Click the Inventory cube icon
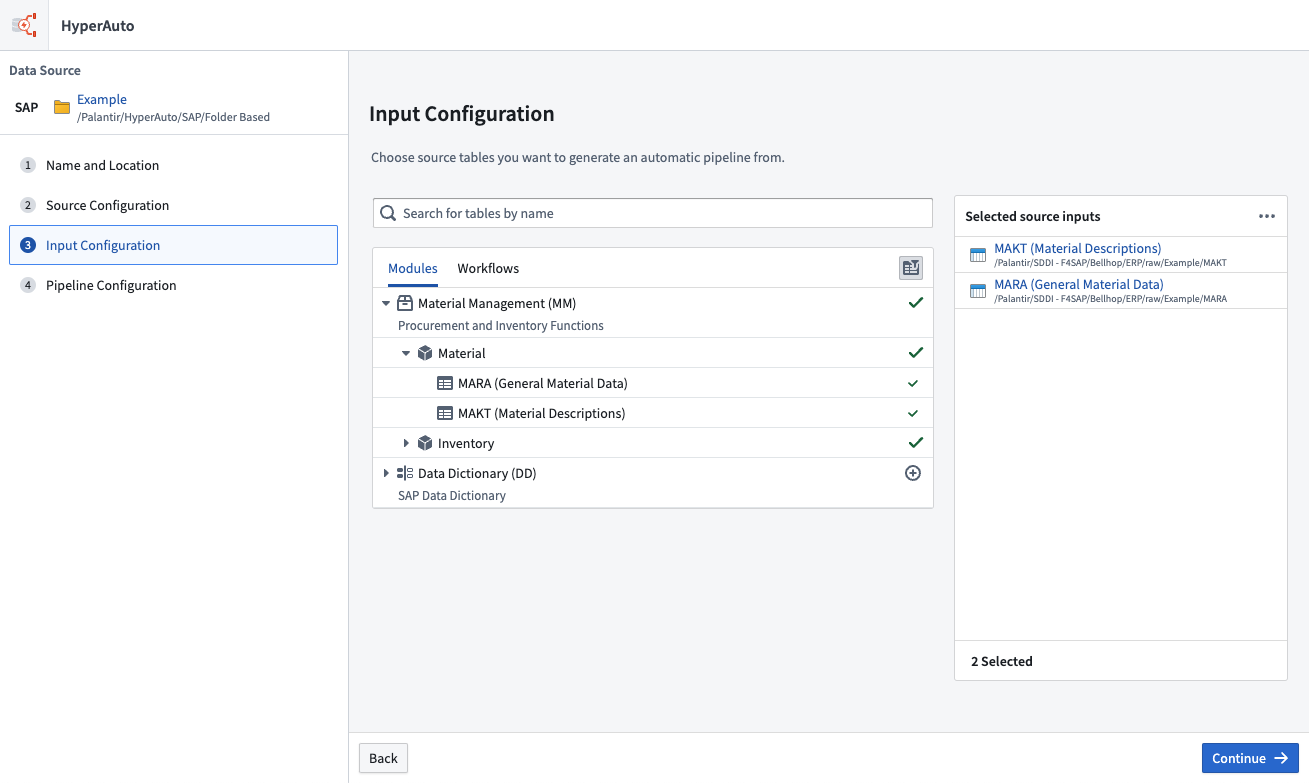 coord(425,443)
